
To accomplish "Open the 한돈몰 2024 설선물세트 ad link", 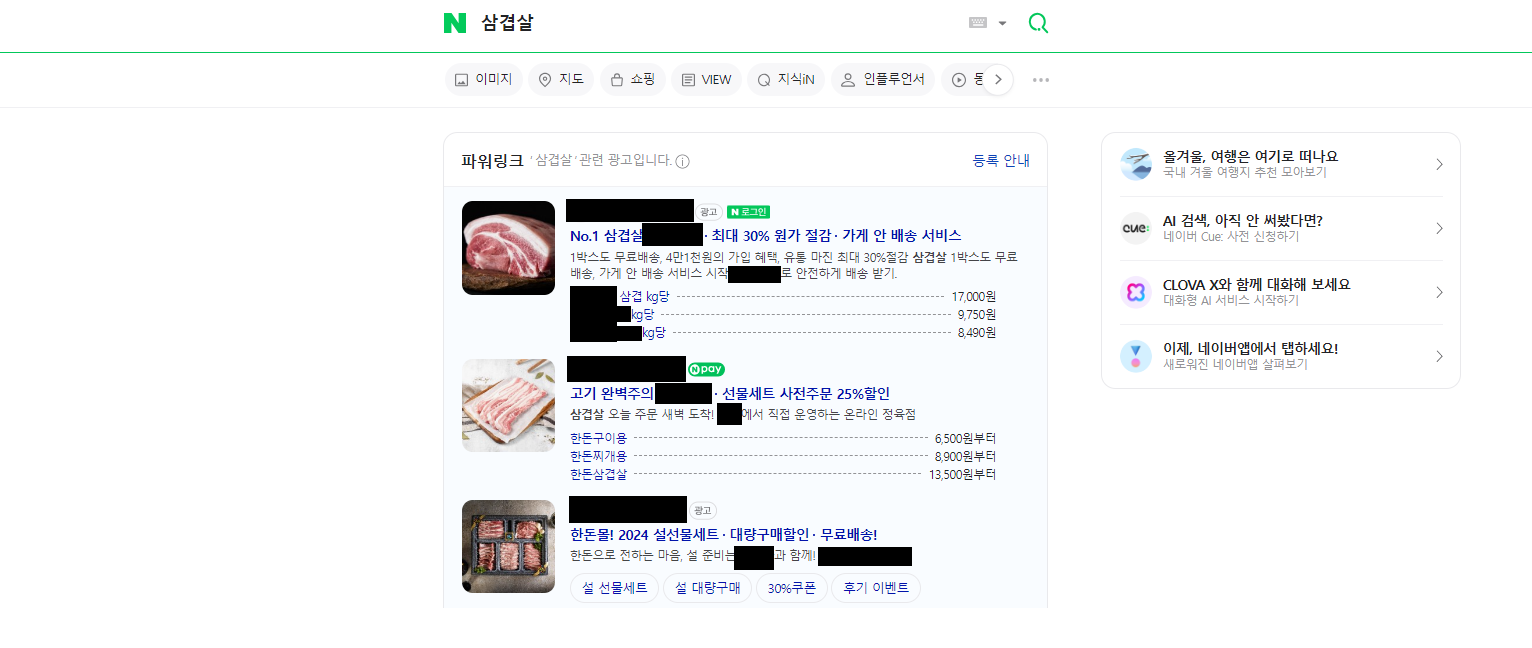I will 724,534.
